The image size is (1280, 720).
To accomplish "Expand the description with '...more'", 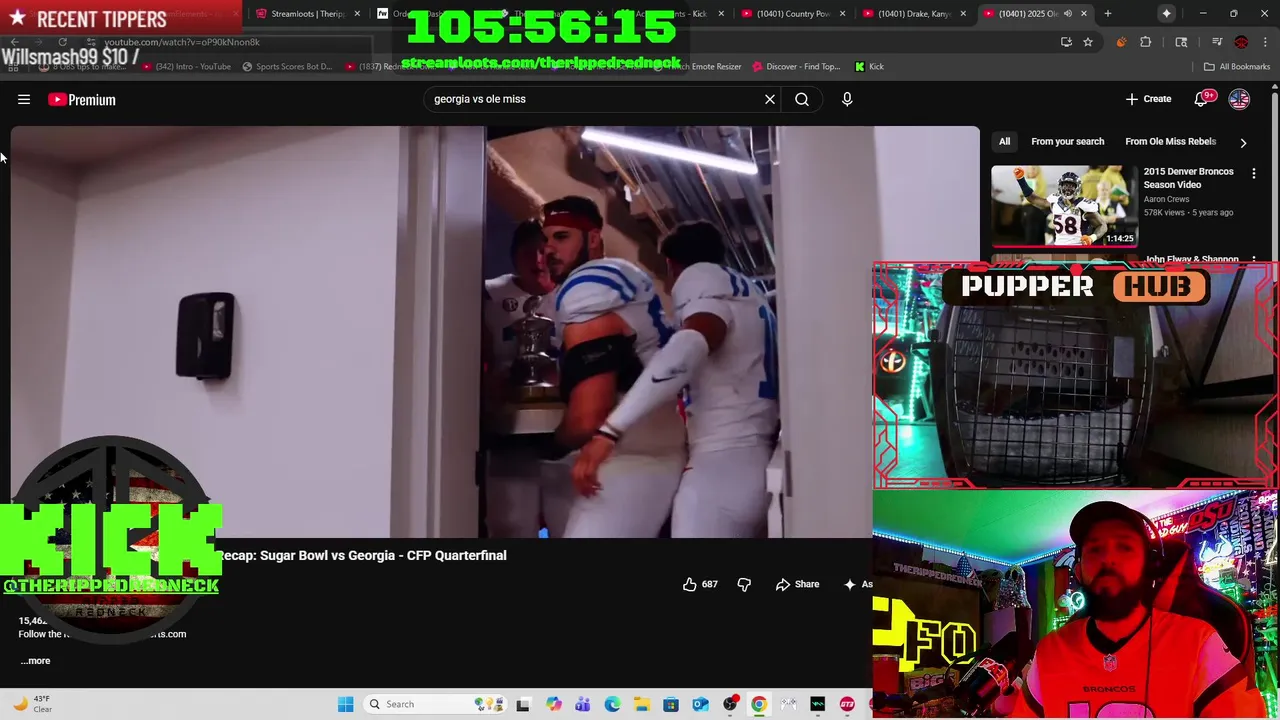I will click(x=35, y=660).
